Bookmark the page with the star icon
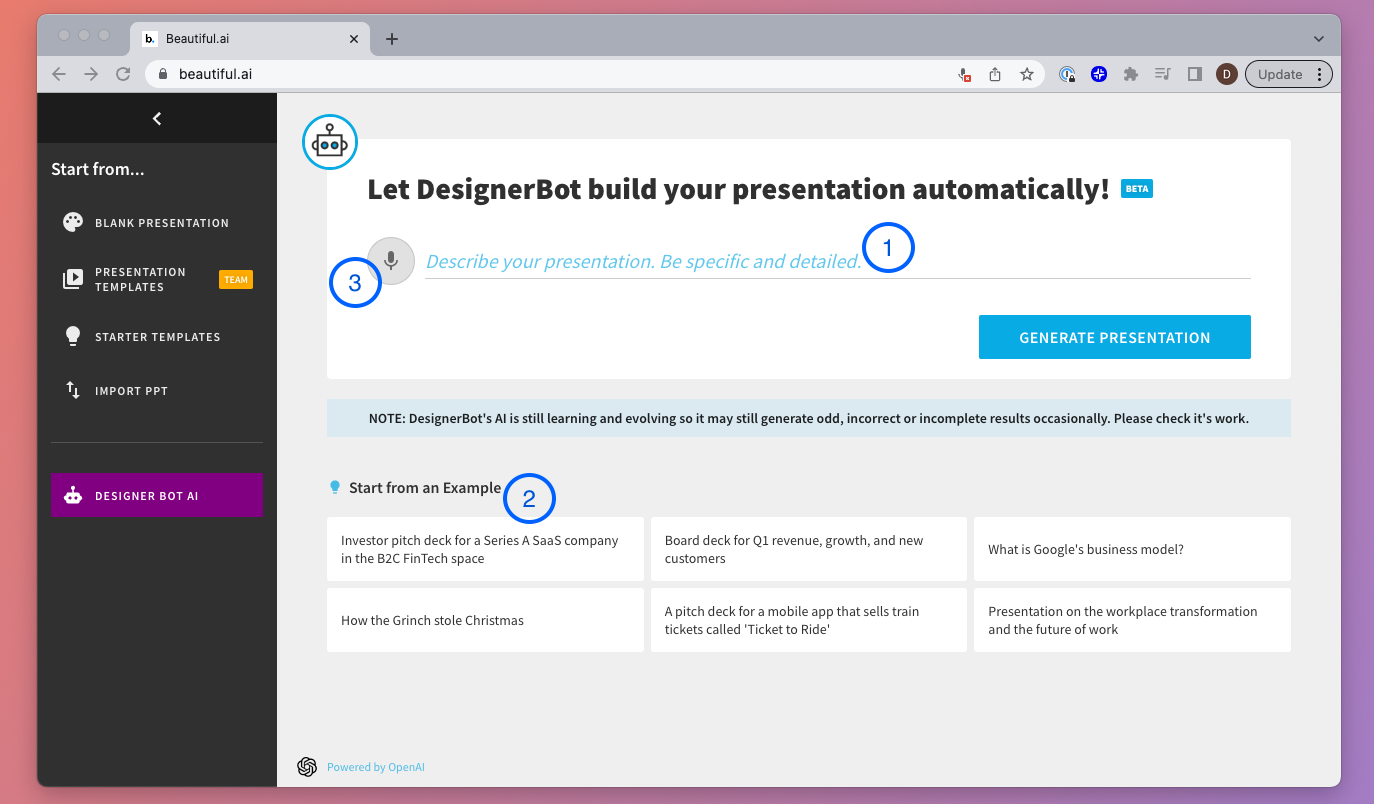This screenshot has height=804, width=1374. pyautogui.click(x=1027, y=74)
